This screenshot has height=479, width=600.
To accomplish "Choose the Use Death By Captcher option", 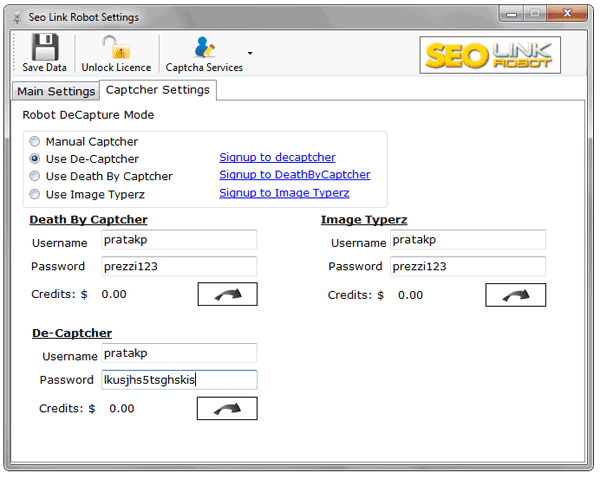I will (x=36, y=176).
